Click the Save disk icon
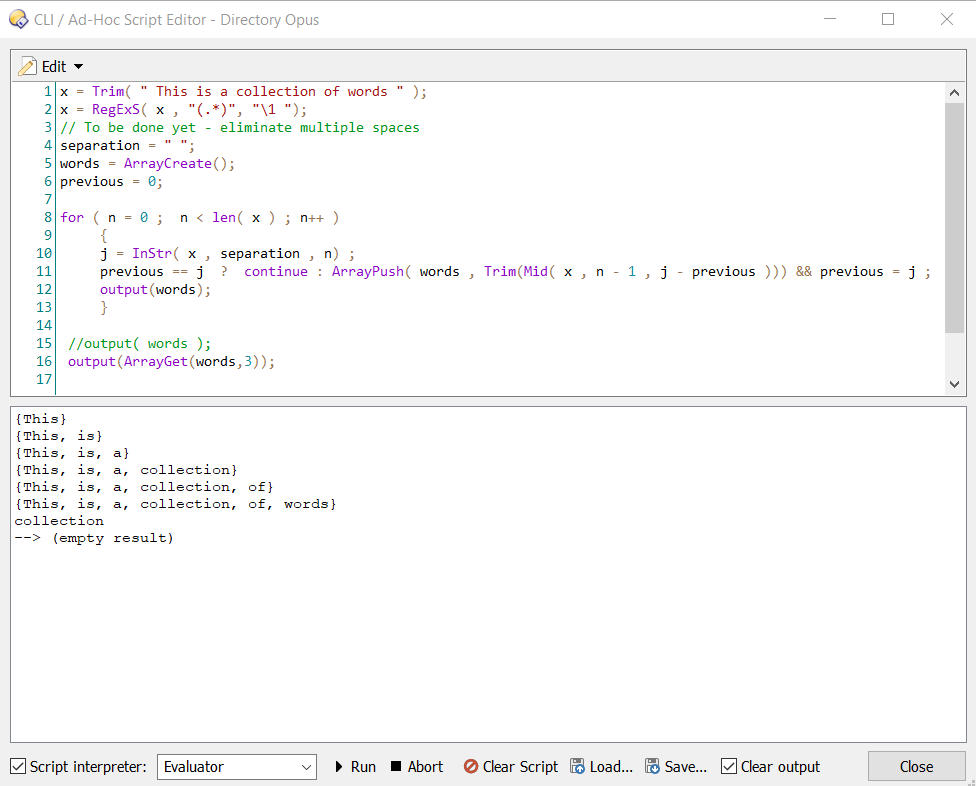The height and width of the screenshot is (786, 976). [x=653, y=767]
